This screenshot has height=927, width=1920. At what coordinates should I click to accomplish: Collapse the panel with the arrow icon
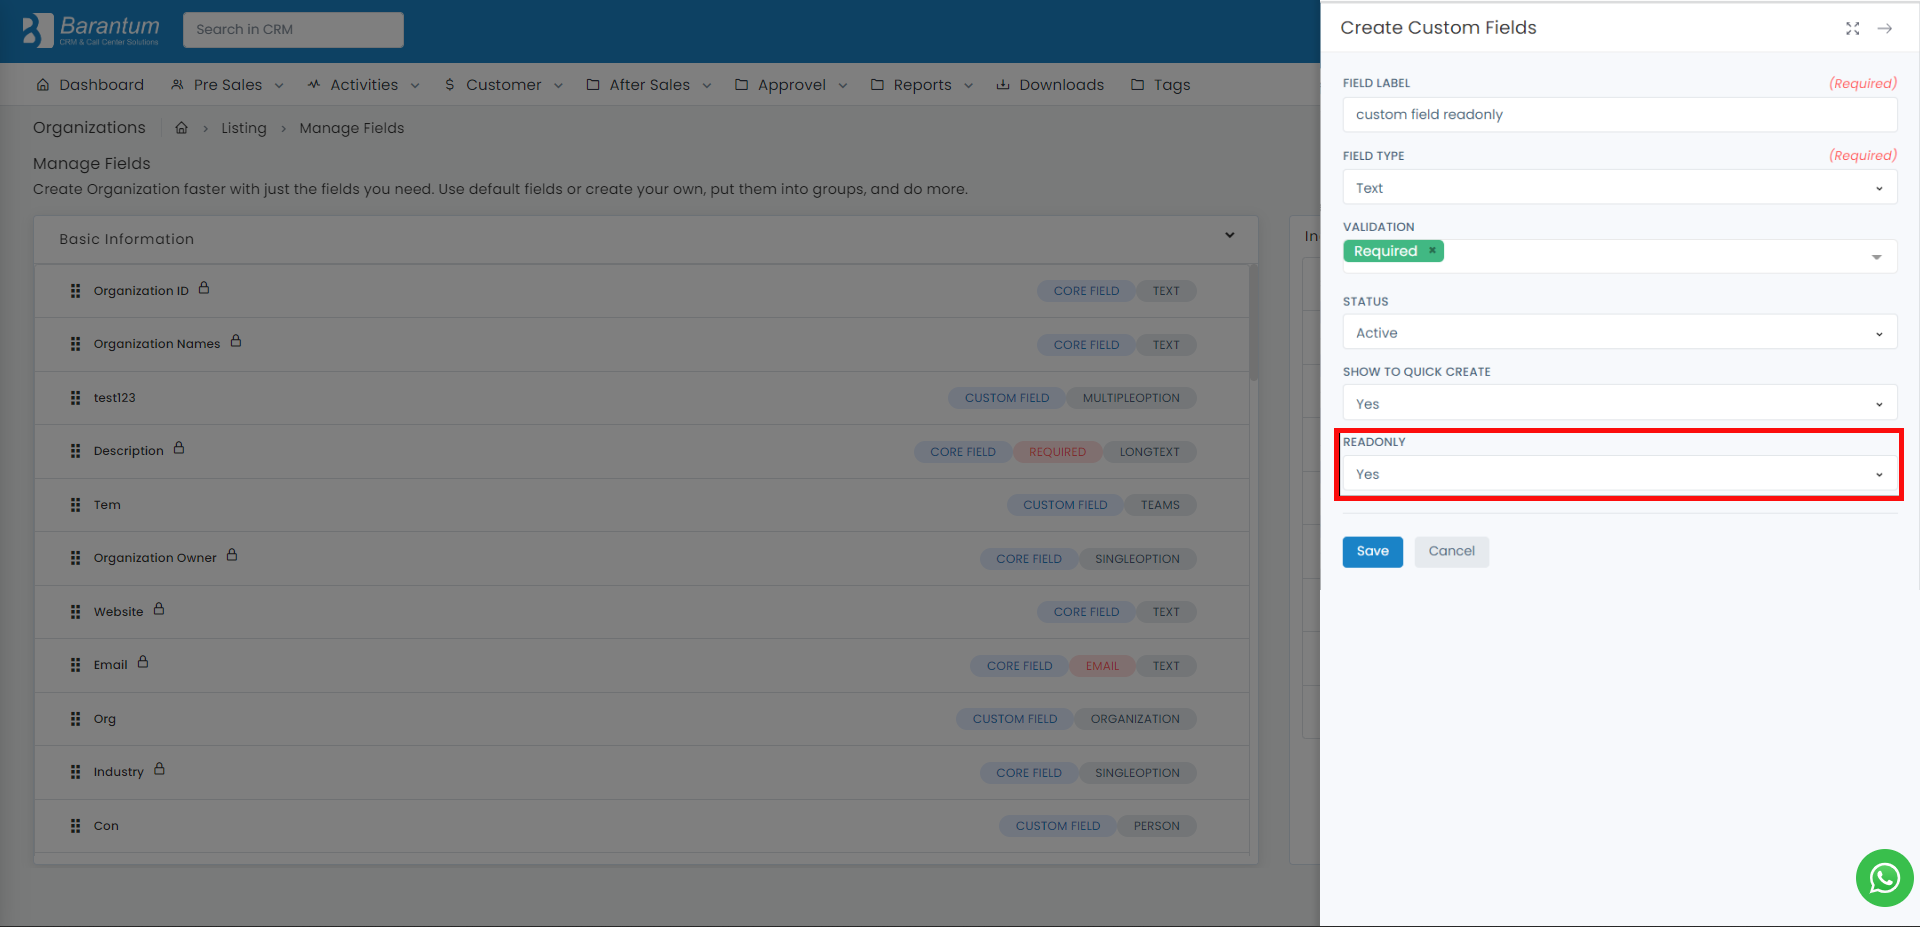1885,28
